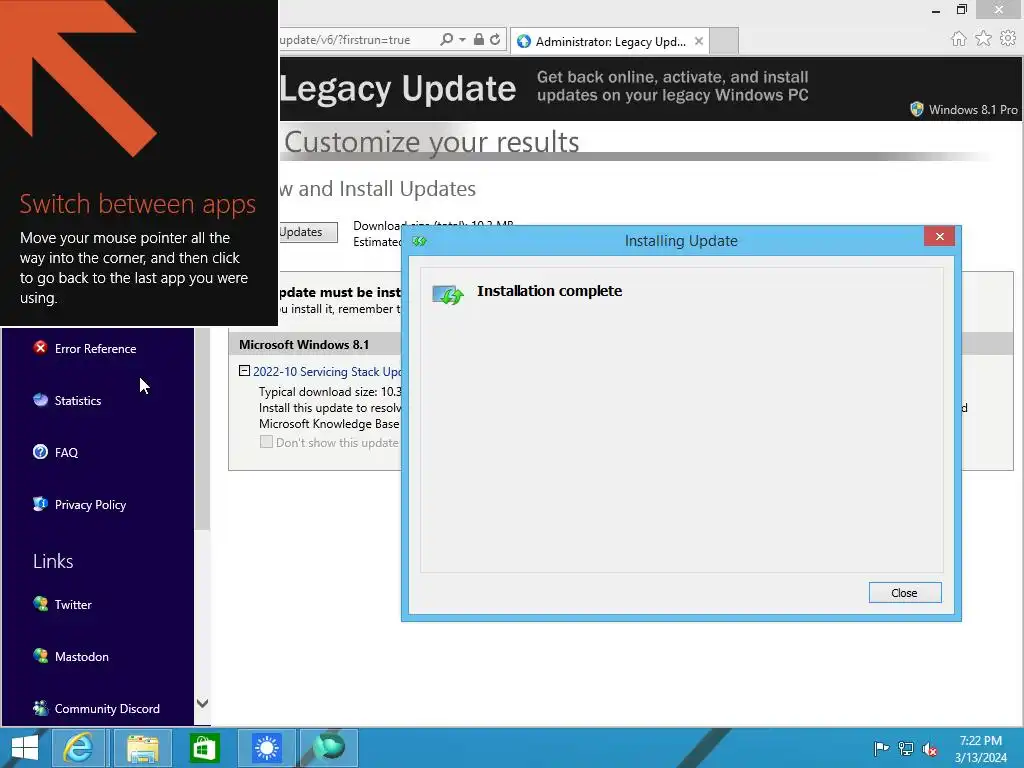Click the network tray icon
The width and height of the screenshot is (1024, 768).
click(906, 748)
